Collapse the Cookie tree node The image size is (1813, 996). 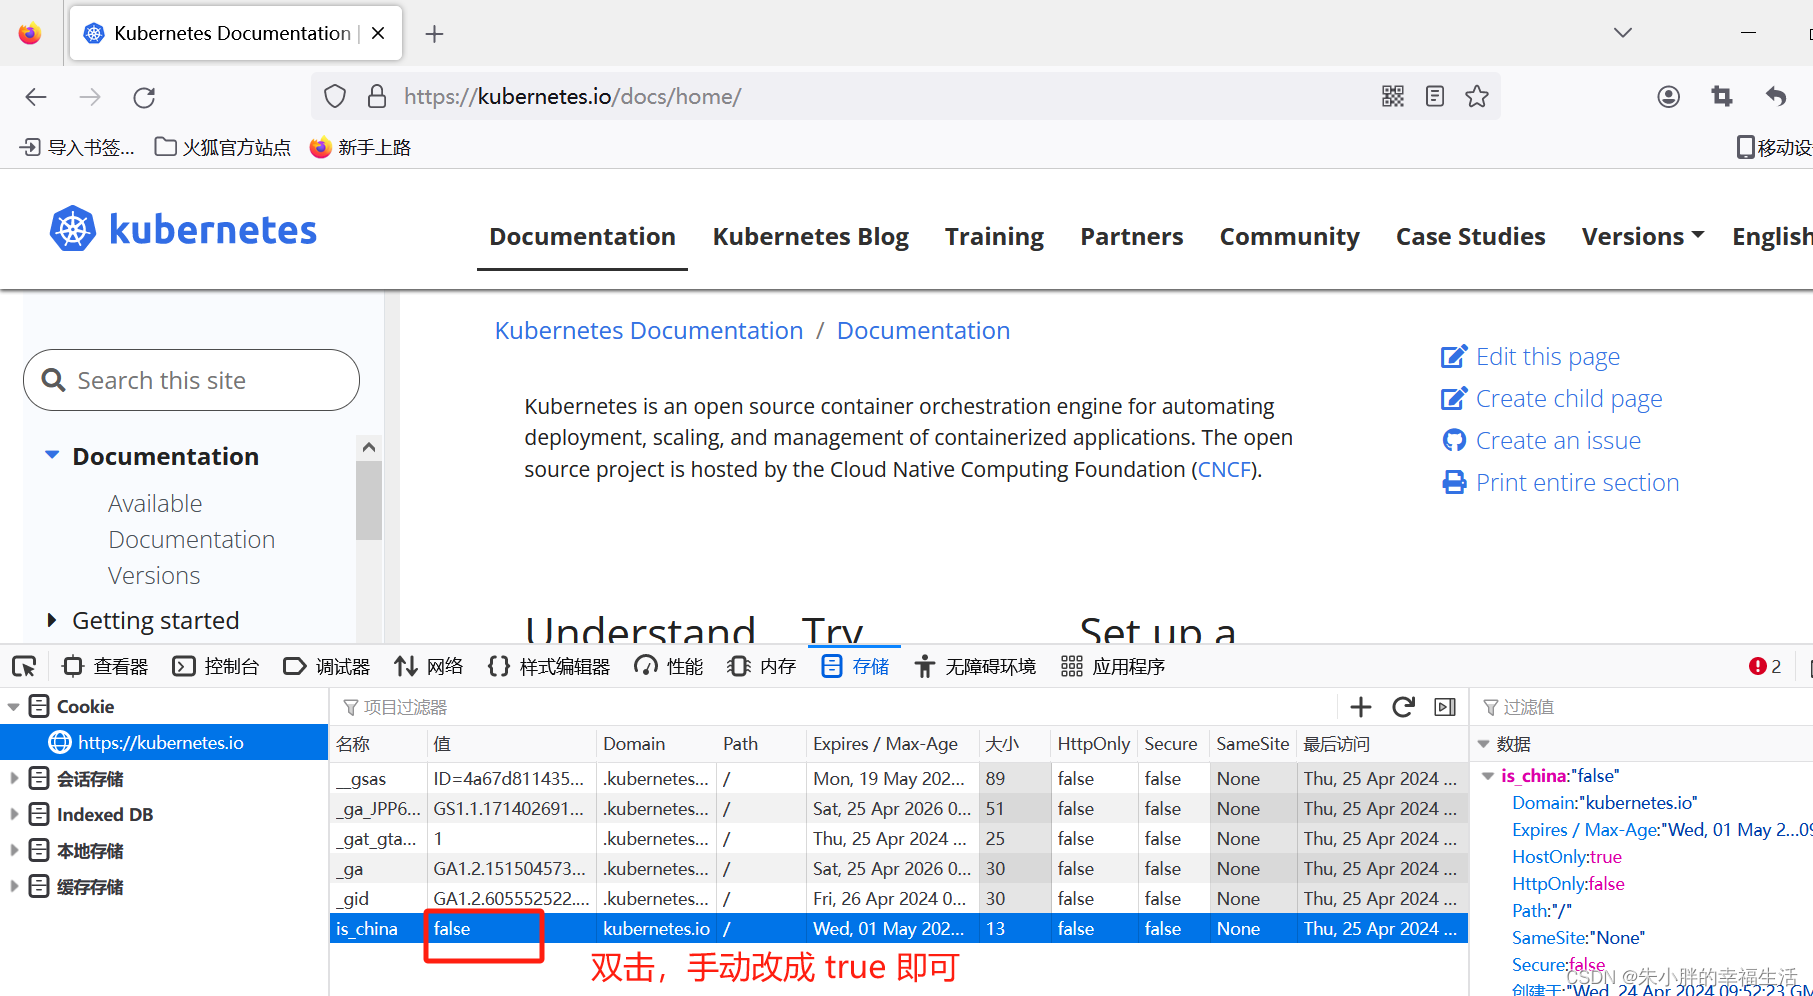pyautogui.click(x=14, y=707)
